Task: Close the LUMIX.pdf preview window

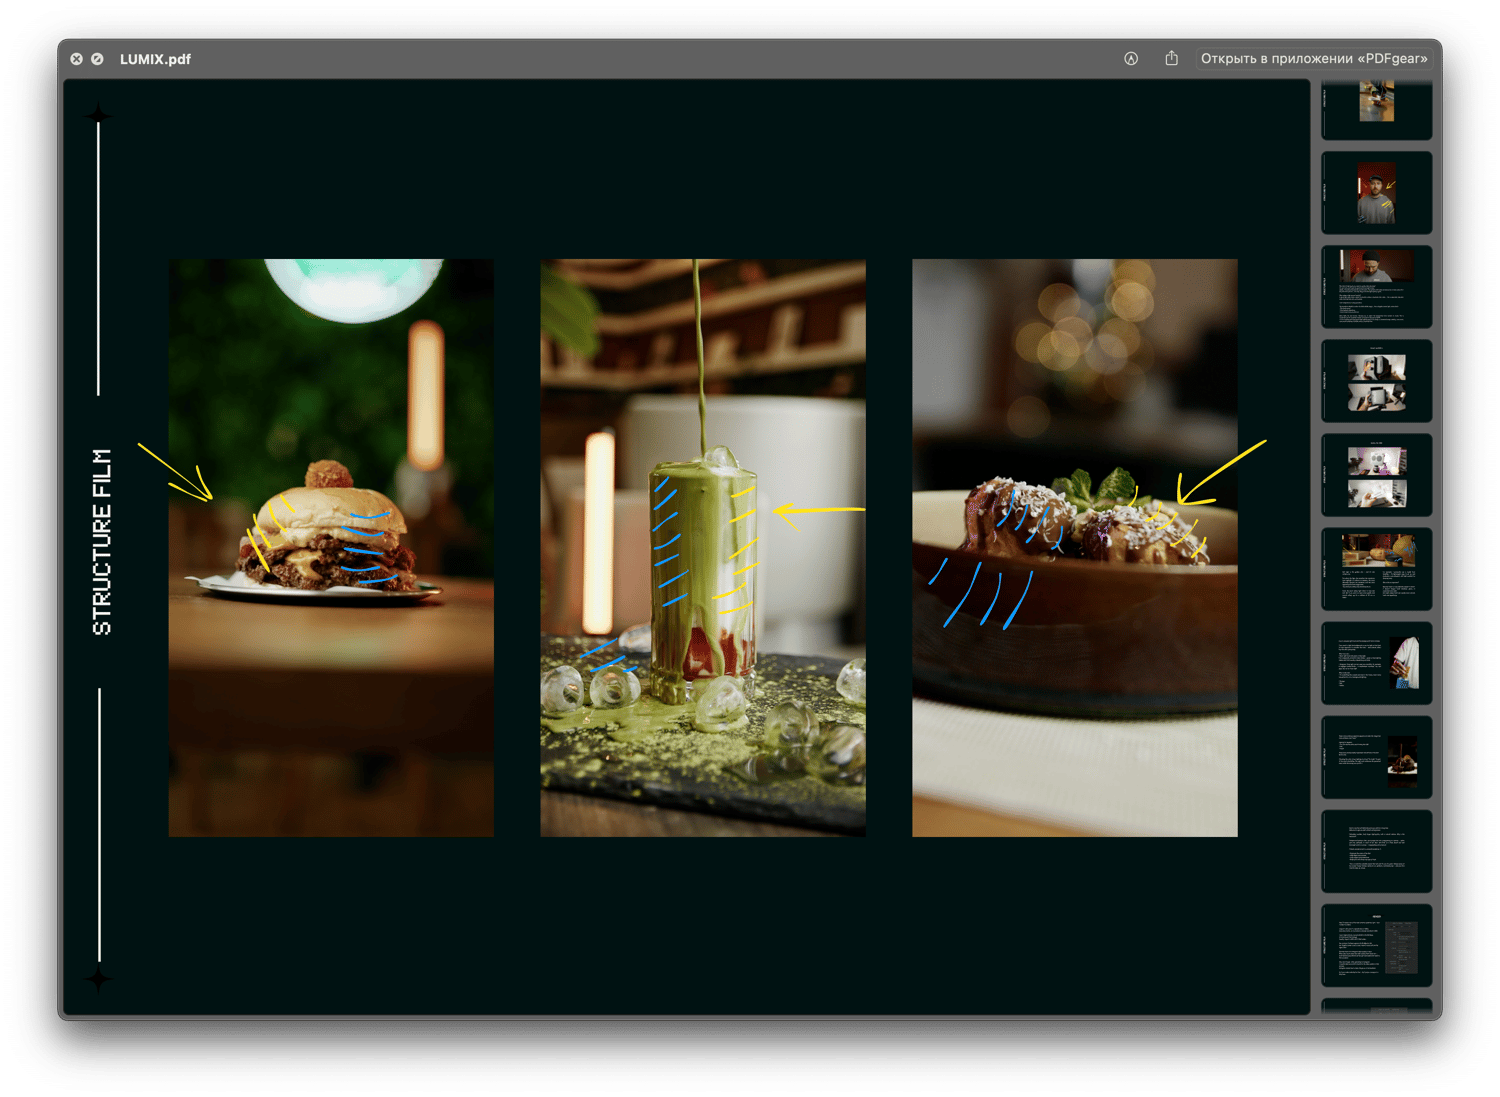Action: point(76,59)
